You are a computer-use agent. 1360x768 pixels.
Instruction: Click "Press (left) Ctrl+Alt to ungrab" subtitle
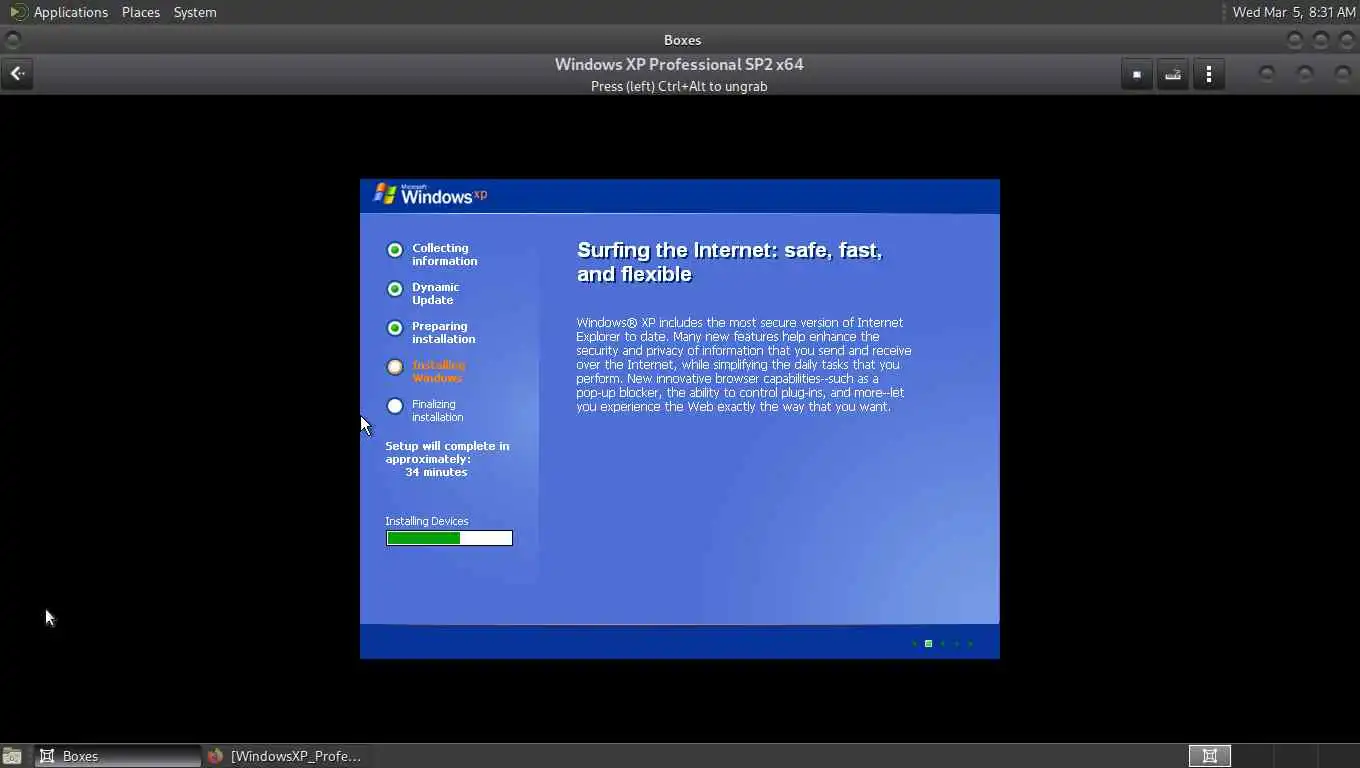coord(679,86)
